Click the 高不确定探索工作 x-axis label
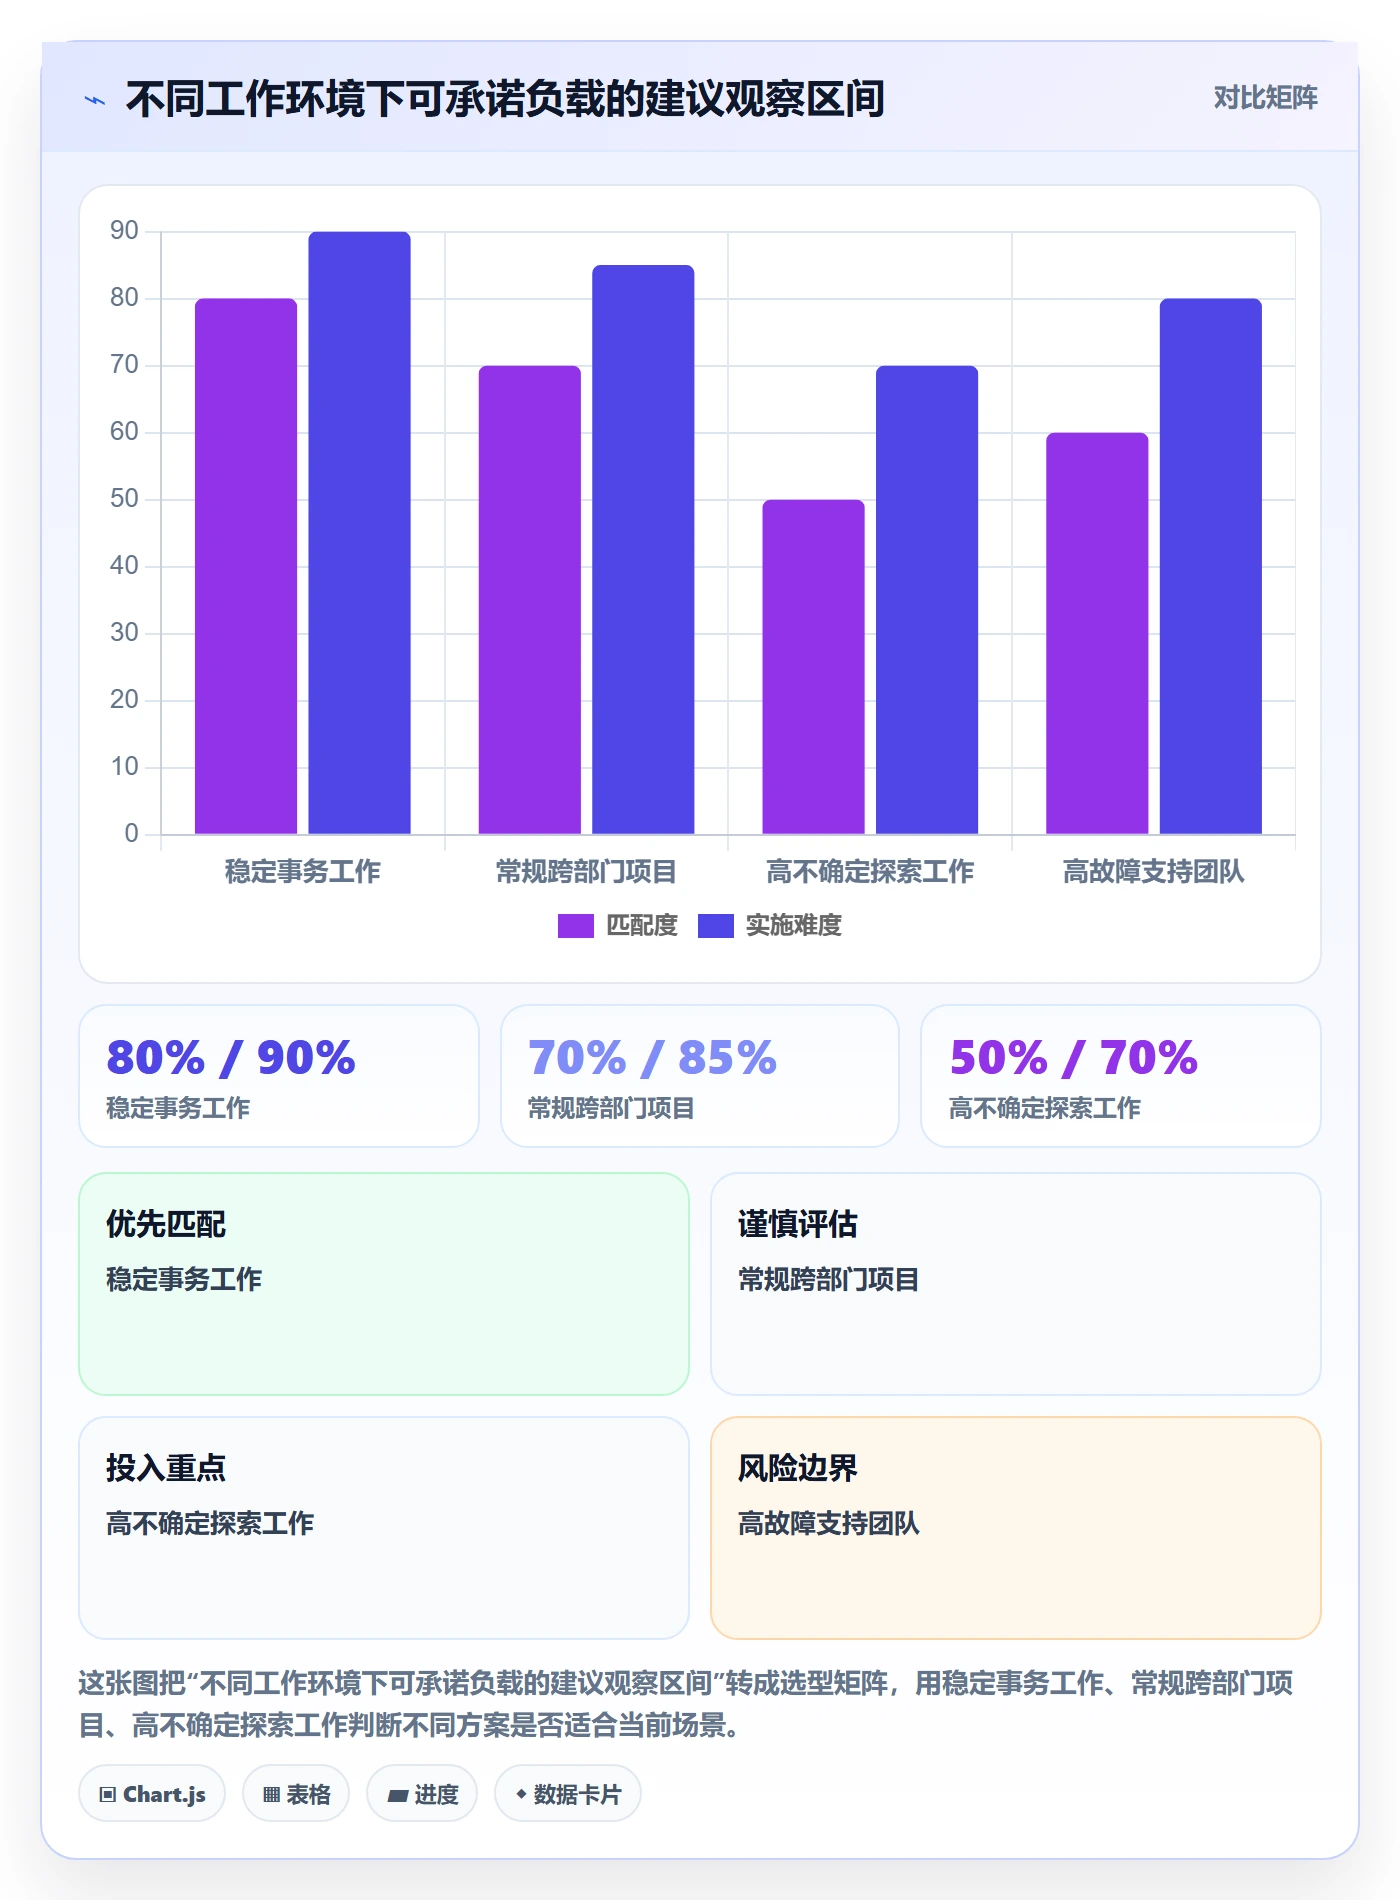Viewport: 1400px width, 1900px height. pos(870,872)
